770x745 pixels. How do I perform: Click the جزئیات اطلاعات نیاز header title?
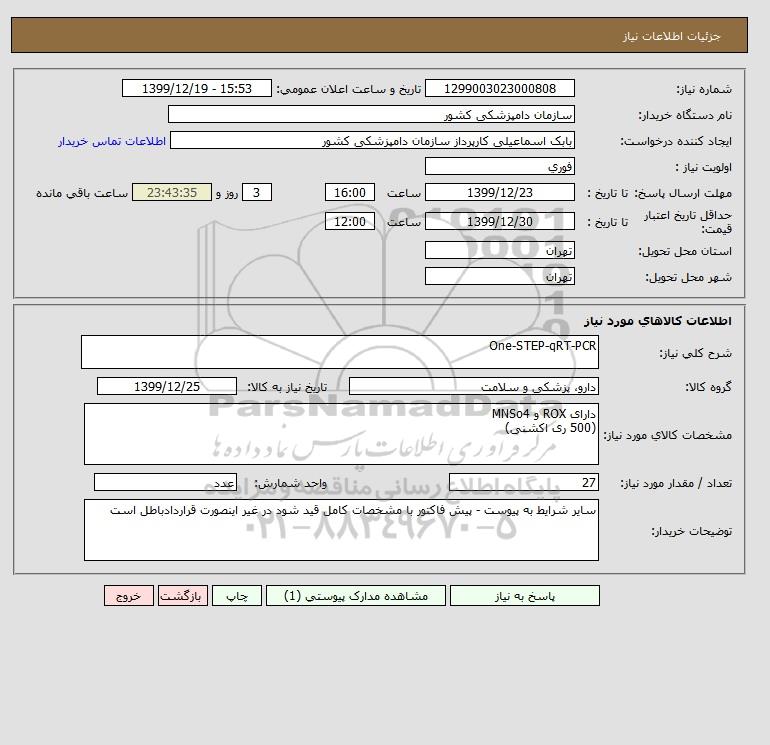[671, 36]
